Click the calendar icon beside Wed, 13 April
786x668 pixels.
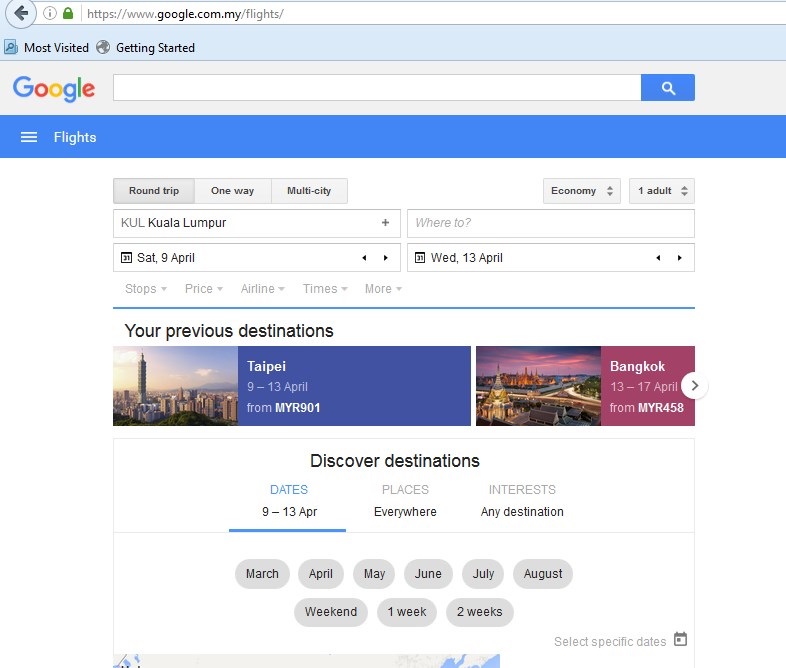pos(420,258)
